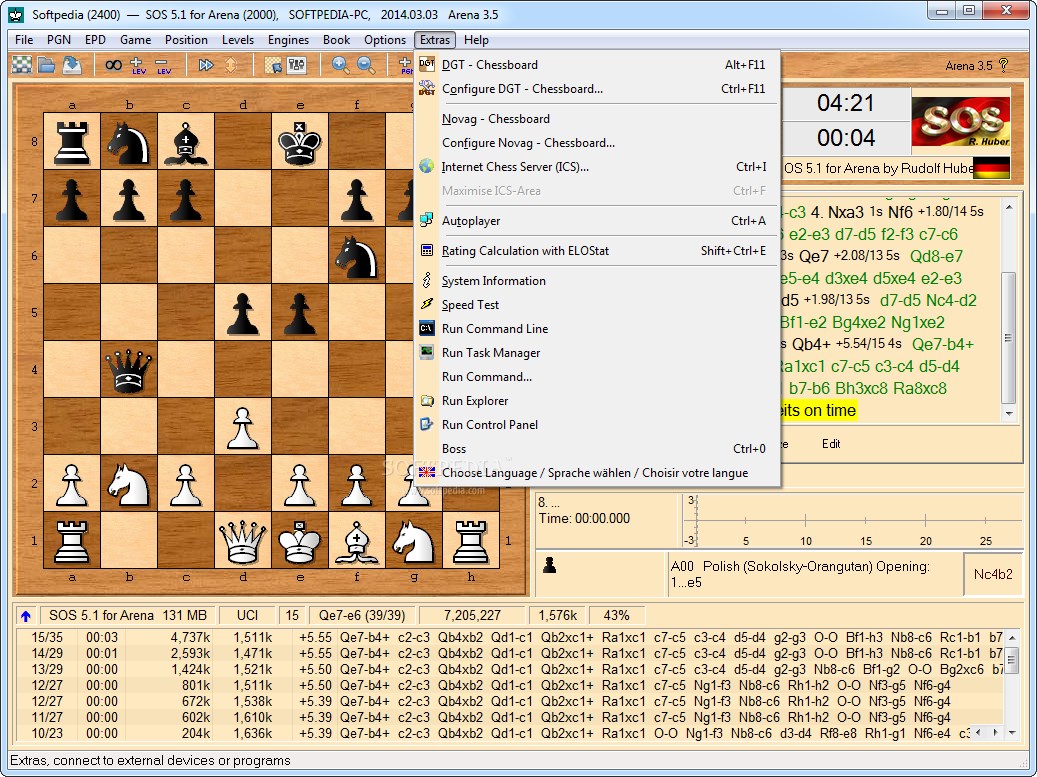This screenshot has width=1037, height=777.
Task: Open Rating Calculation with ELOStat
Action: [597, 251]
